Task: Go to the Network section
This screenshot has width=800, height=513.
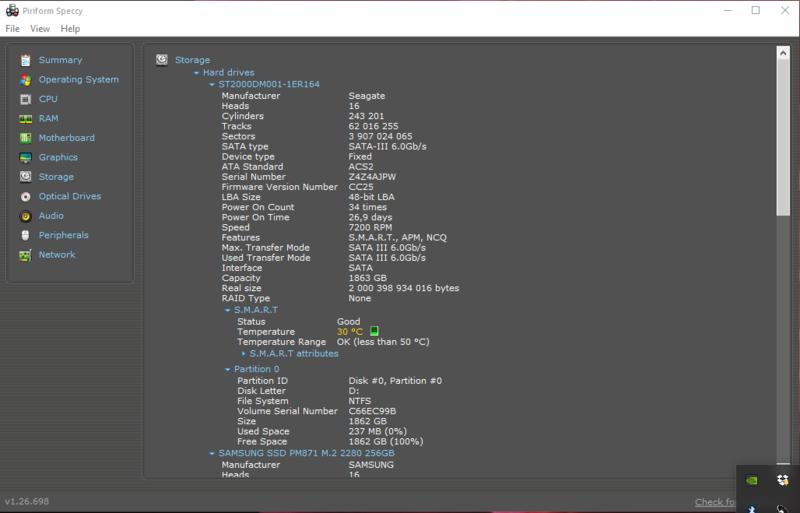Action: coord(57,254)
